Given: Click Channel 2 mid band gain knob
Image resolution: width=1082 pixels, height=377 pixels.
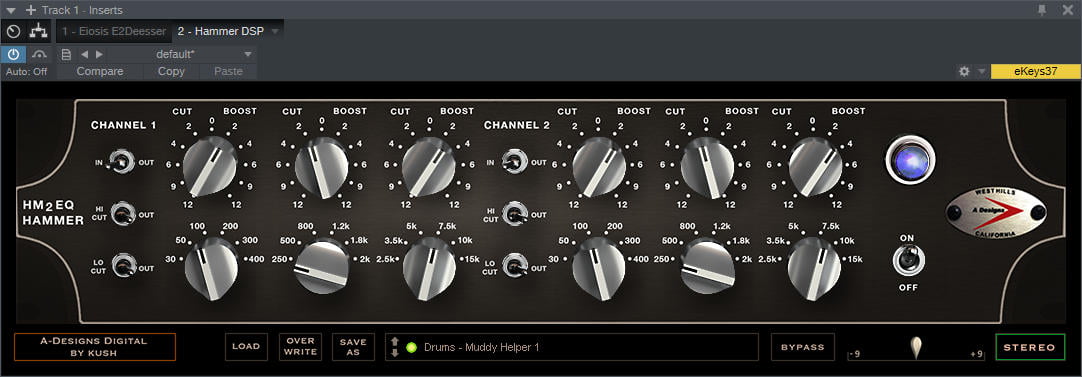Looking at the screenshot, I should [x=707, y=167].
